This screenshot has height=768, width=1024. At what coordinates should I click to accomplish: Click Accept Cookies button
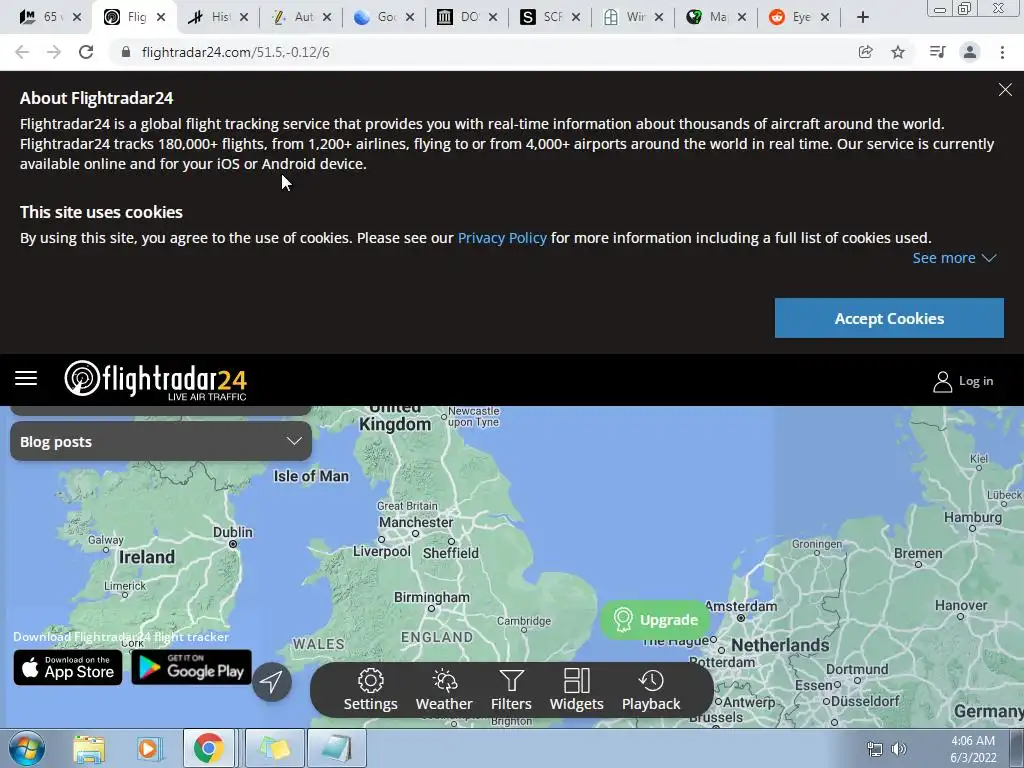(x=889, y=318)
